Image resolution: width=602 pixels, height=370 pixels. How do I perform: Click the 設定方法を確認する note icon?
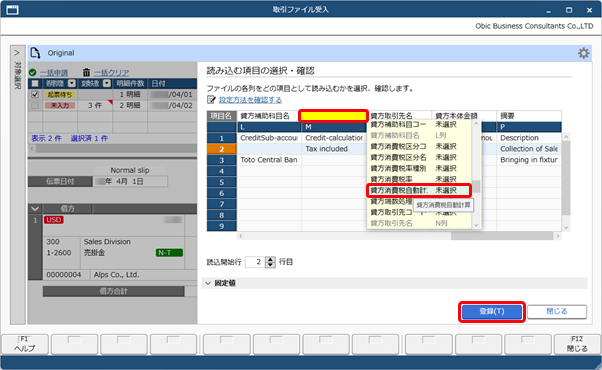(x=211, y=100)
